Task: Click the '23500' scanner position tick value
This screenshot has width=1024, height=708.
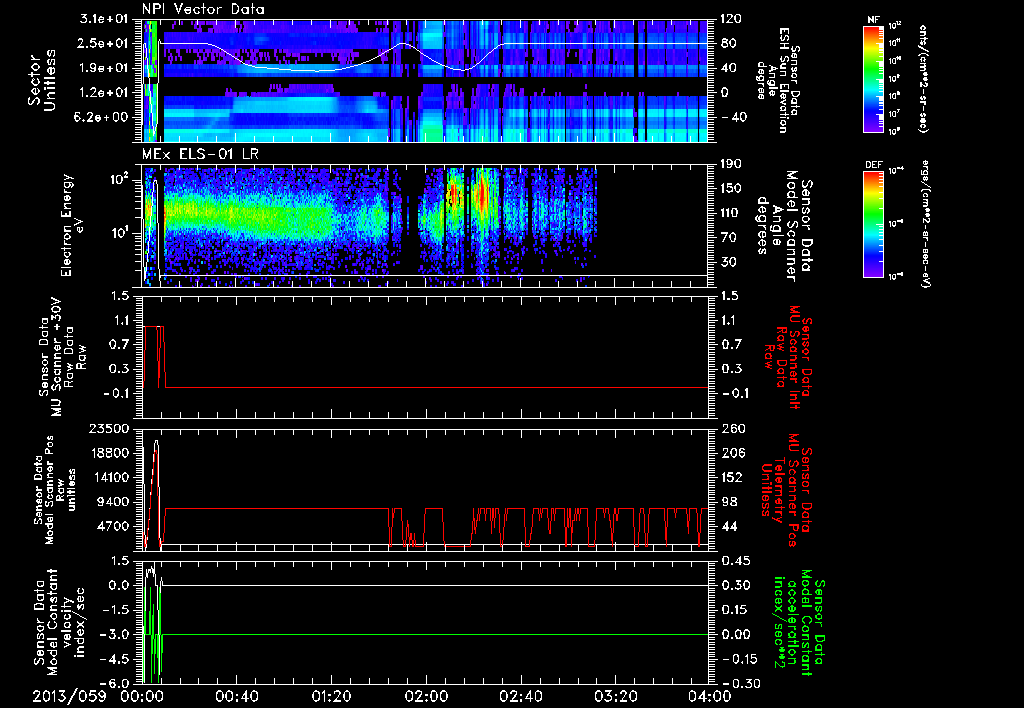Action: [108, 429]
